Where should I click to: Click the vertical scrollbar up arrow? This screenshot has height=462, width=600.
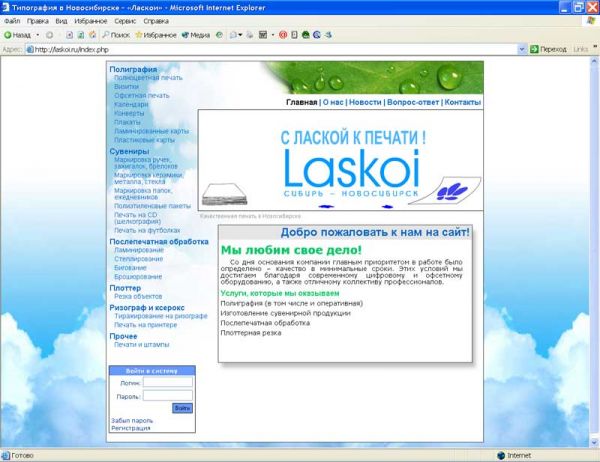click(595, 61)
